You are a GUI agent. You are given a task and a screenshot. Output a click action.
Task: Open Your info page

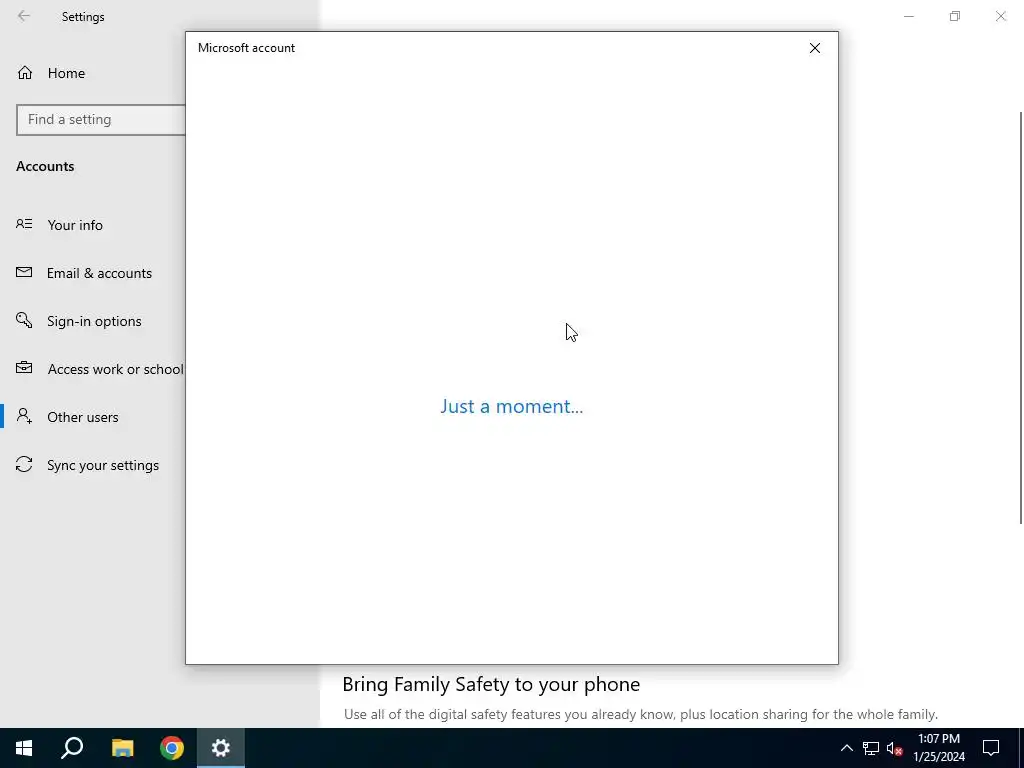click(x=75, y=225)
